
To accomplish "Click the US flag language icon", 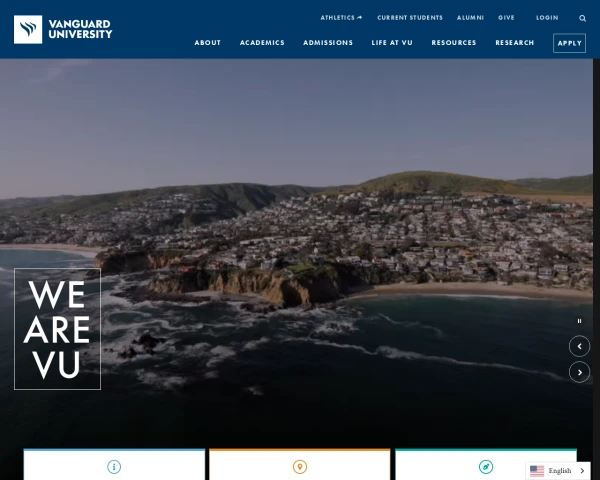I will [537, 471].
